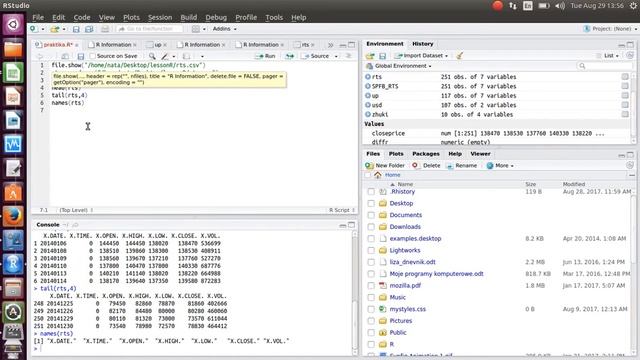640x360 pixels.
Task: Click the compile report notebook icon
Action: click(187, 56)
